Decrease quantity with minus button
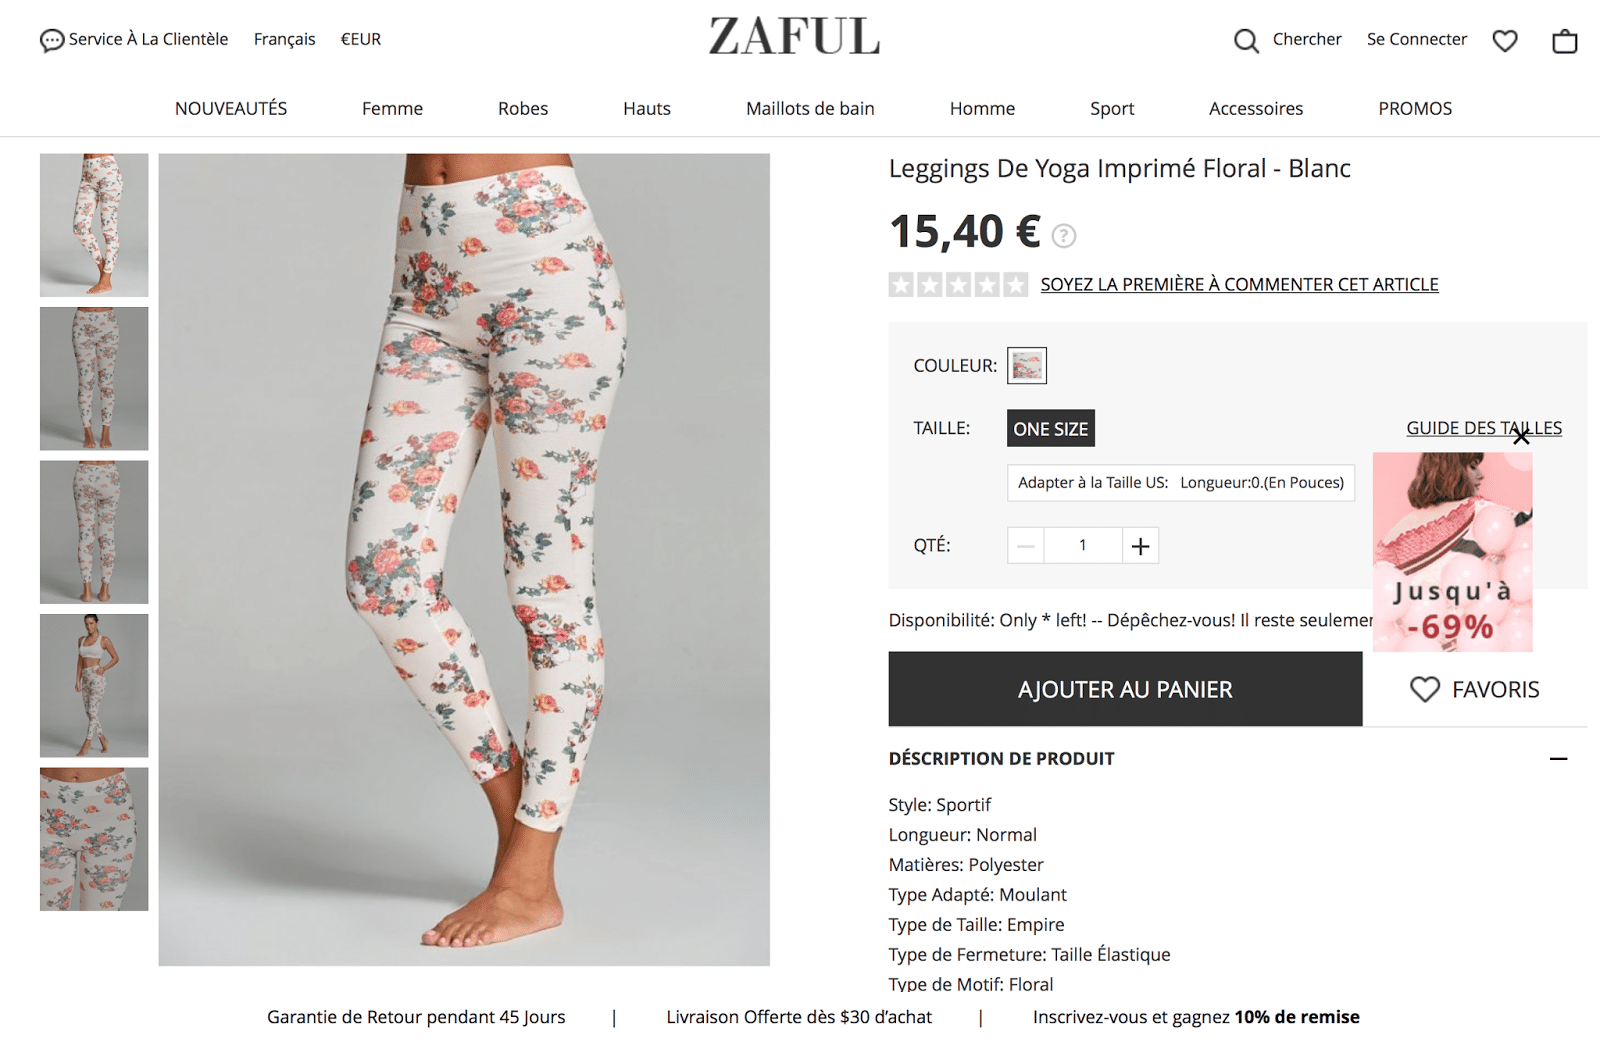This screenshot has height=1042, width=1600. point(1026,545)
